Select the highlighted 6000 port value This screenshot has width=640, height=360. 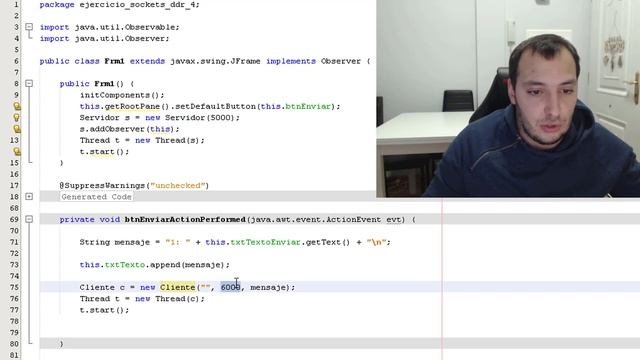click(x=231, y=287)
